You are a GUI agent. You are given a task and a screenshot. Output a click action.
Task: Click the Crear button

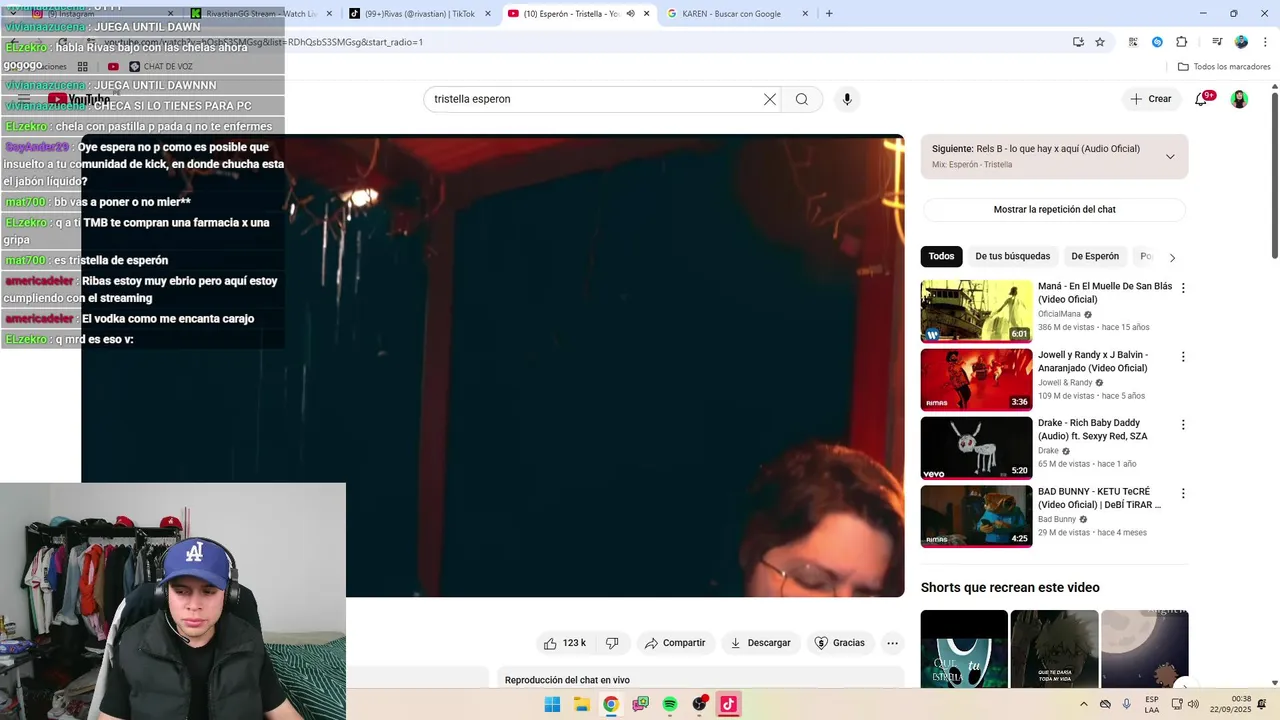click(x=1151, y=99)
